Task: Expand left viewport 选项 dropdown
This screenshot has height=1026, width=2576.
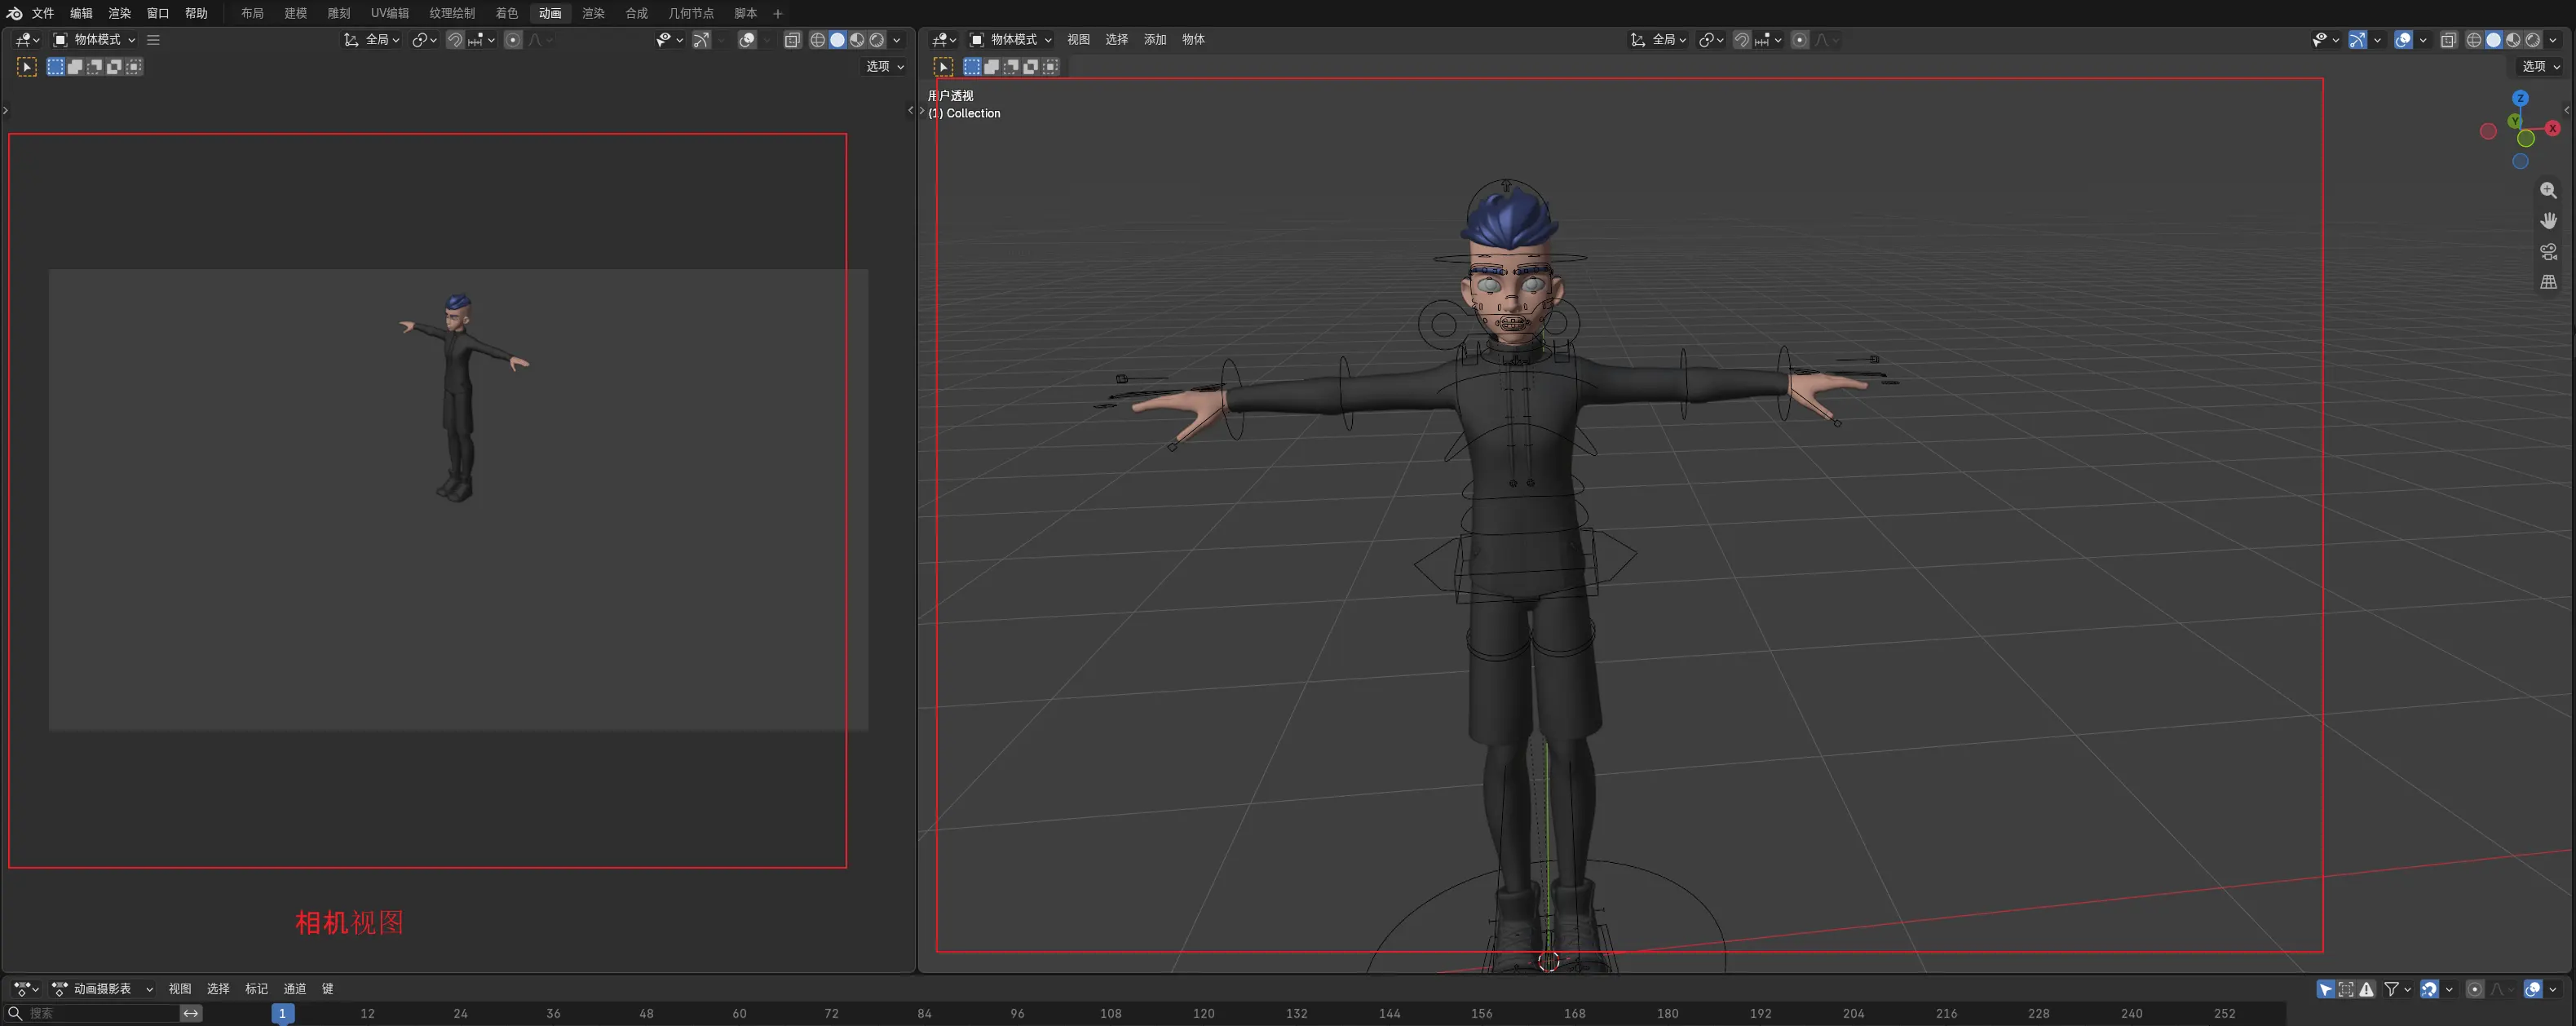Action: 885,66
